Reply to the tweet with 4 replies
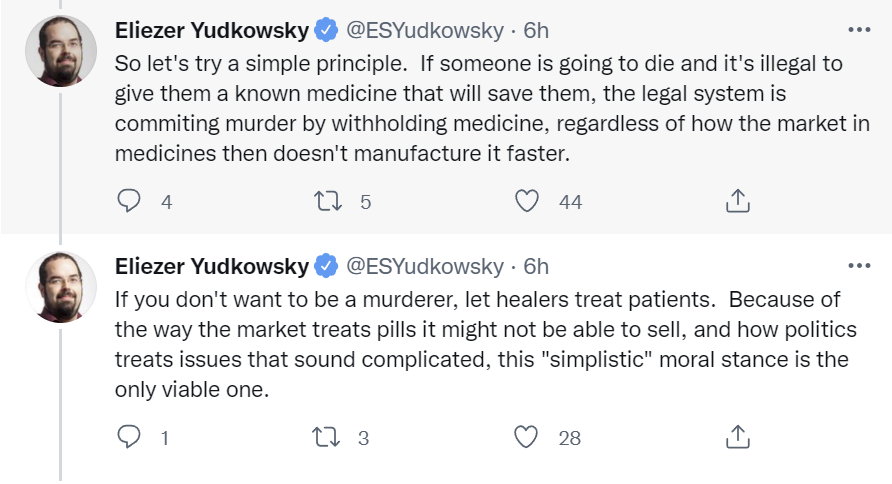The width and height of the screenshot is (892, 484). tap(129, 201)
